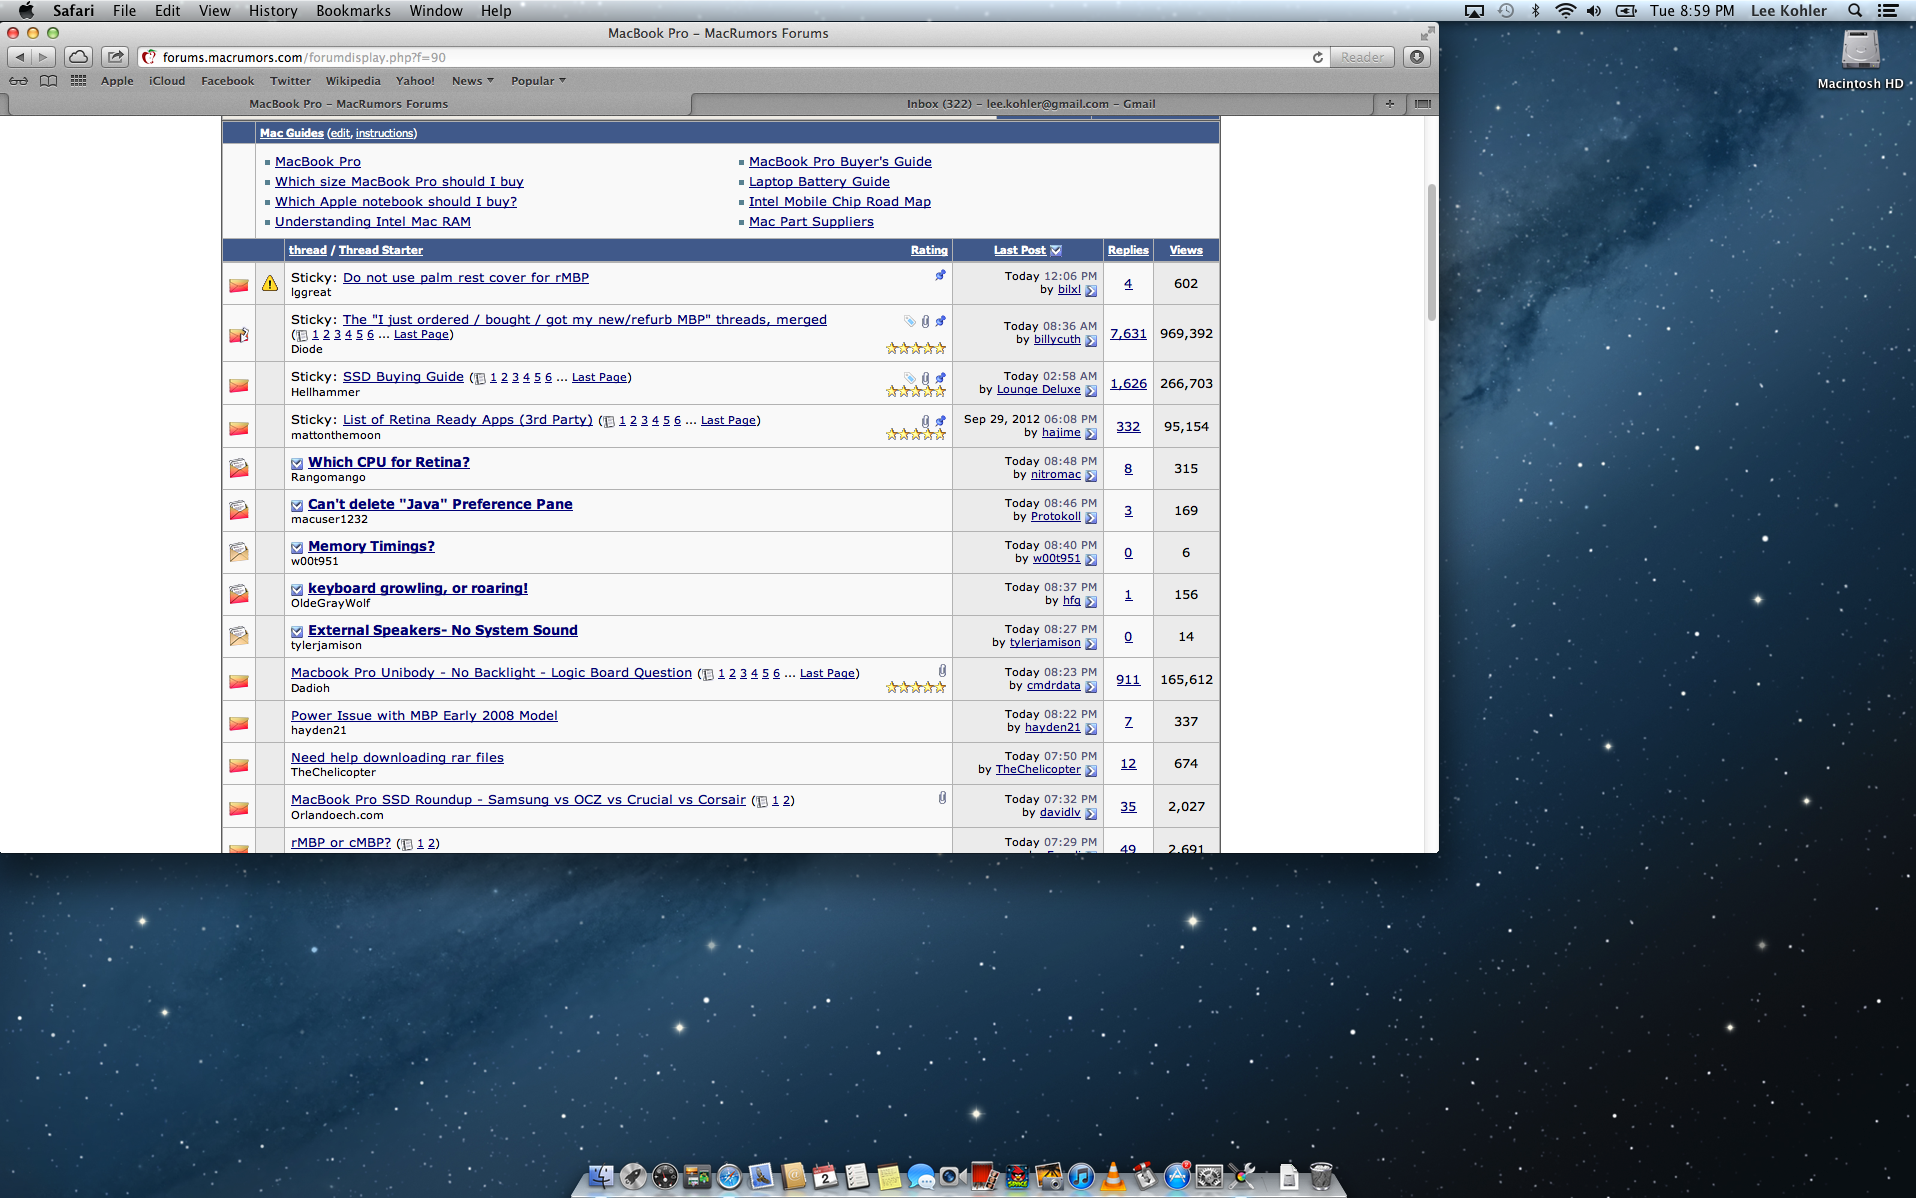Open the File menu
Viewport: 1916px width, 1198px height.
tap(125, 11)
